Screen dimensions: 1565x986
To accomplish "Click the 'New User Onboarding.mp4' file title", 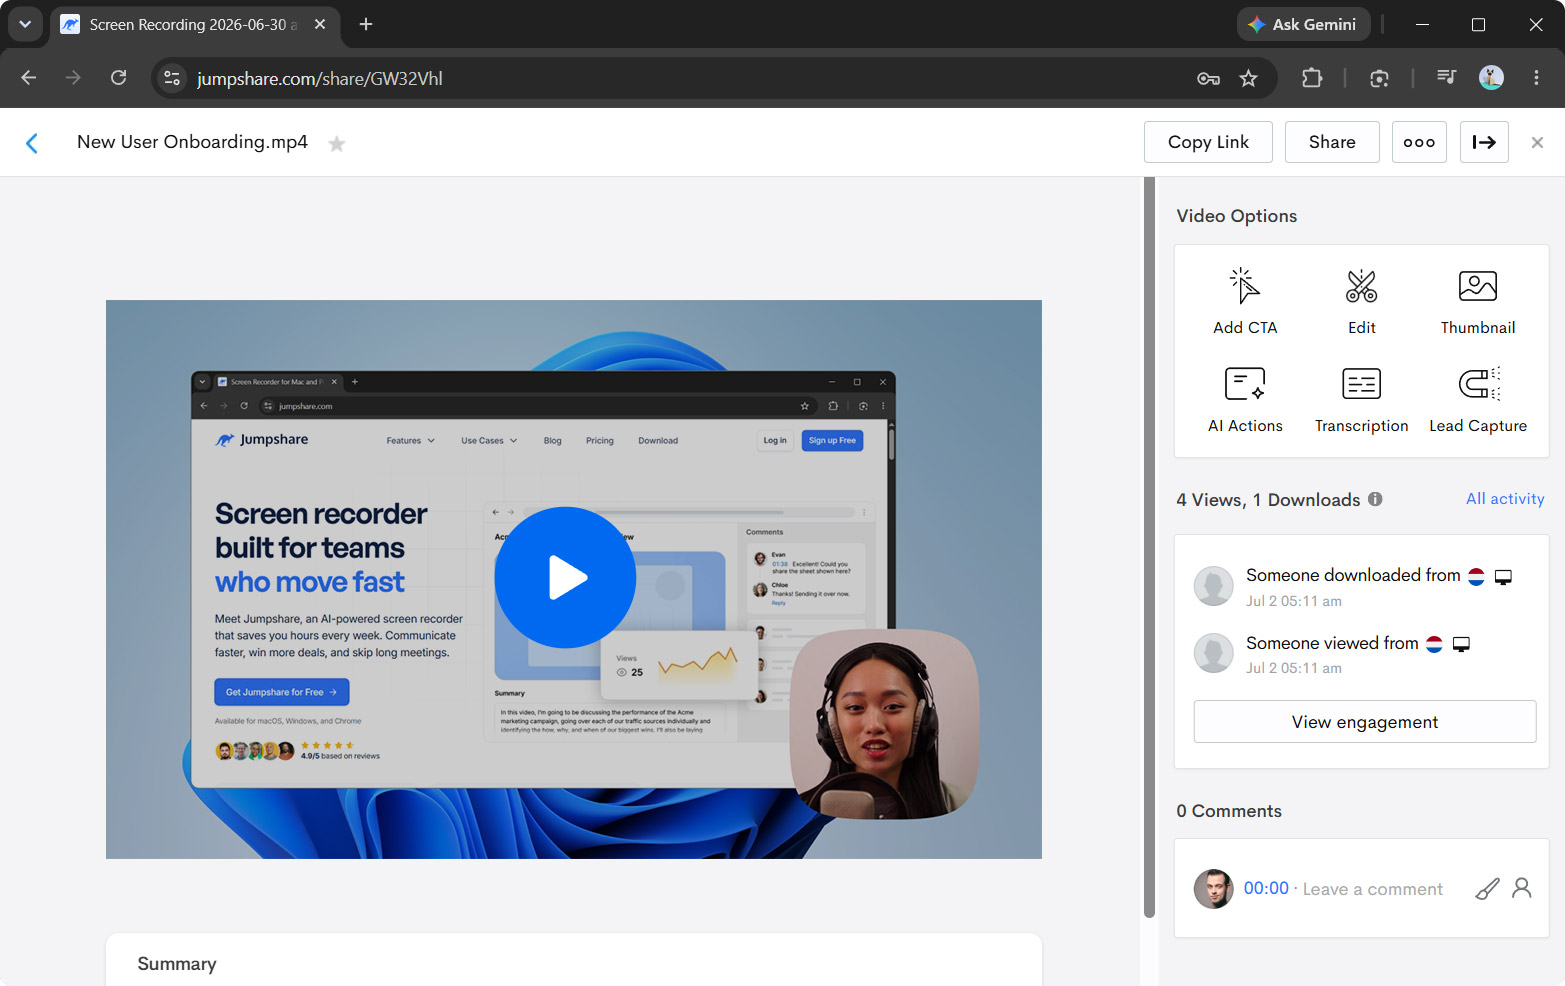I will (192, 142).
